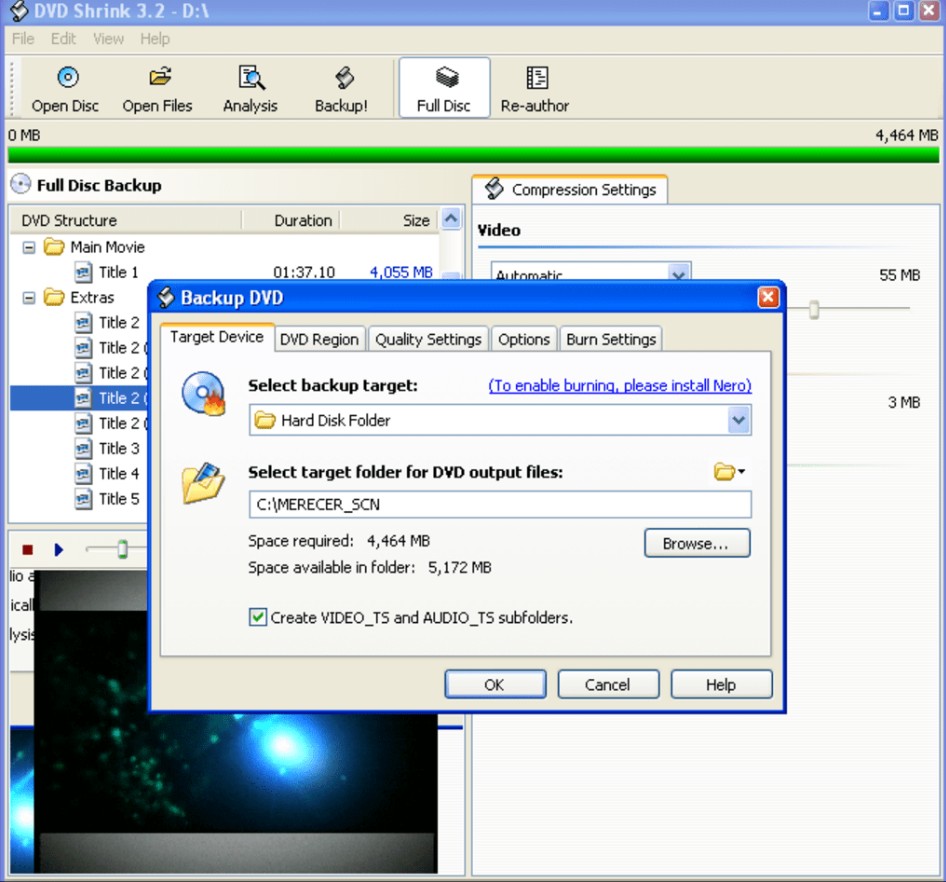Click the Title 1 file icon
The width and height of the screenshot is (946, 882).
click(83, 272)
